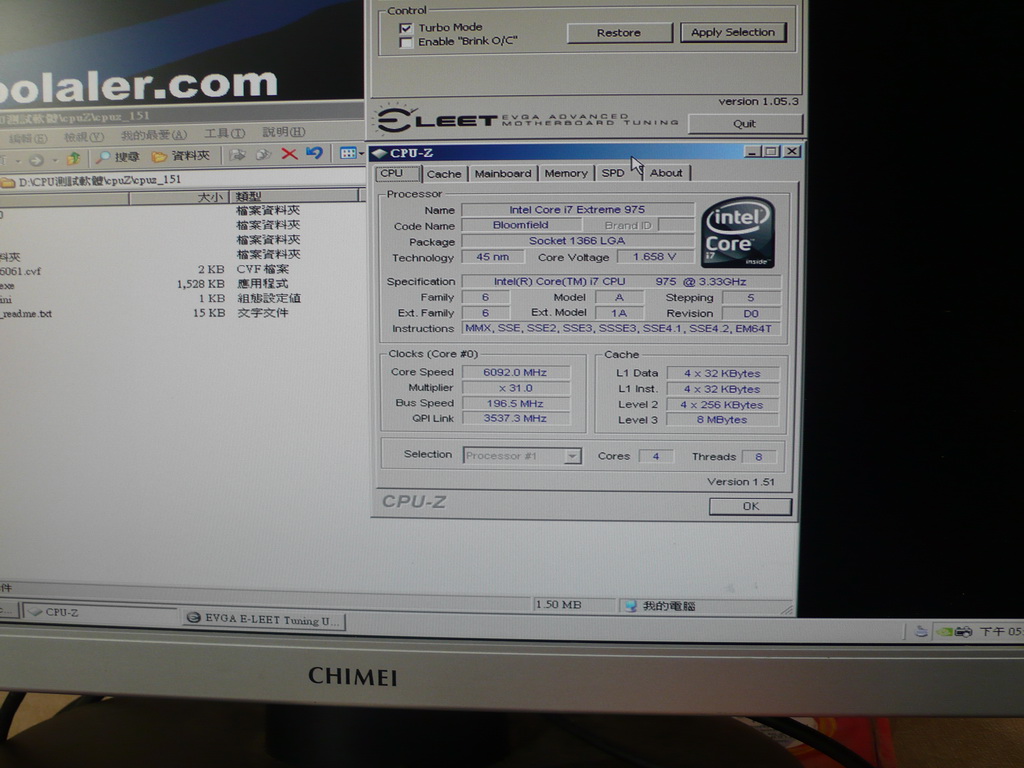The image size is (1024, 768).
Task: Click the Intel Core i7 logo in CPU-Z
Action: click(738, 232)
